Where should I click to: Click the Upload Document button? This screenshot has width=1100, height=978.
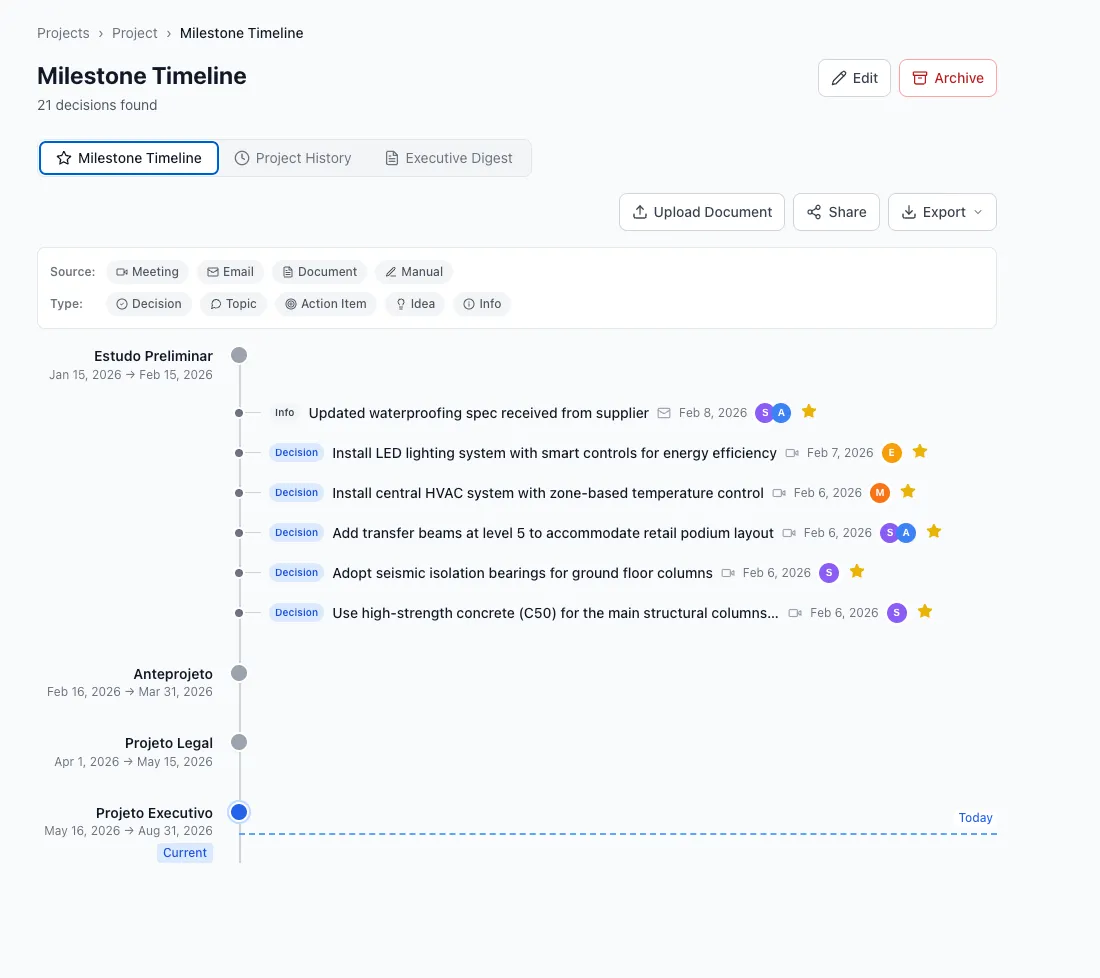point(702,212)
